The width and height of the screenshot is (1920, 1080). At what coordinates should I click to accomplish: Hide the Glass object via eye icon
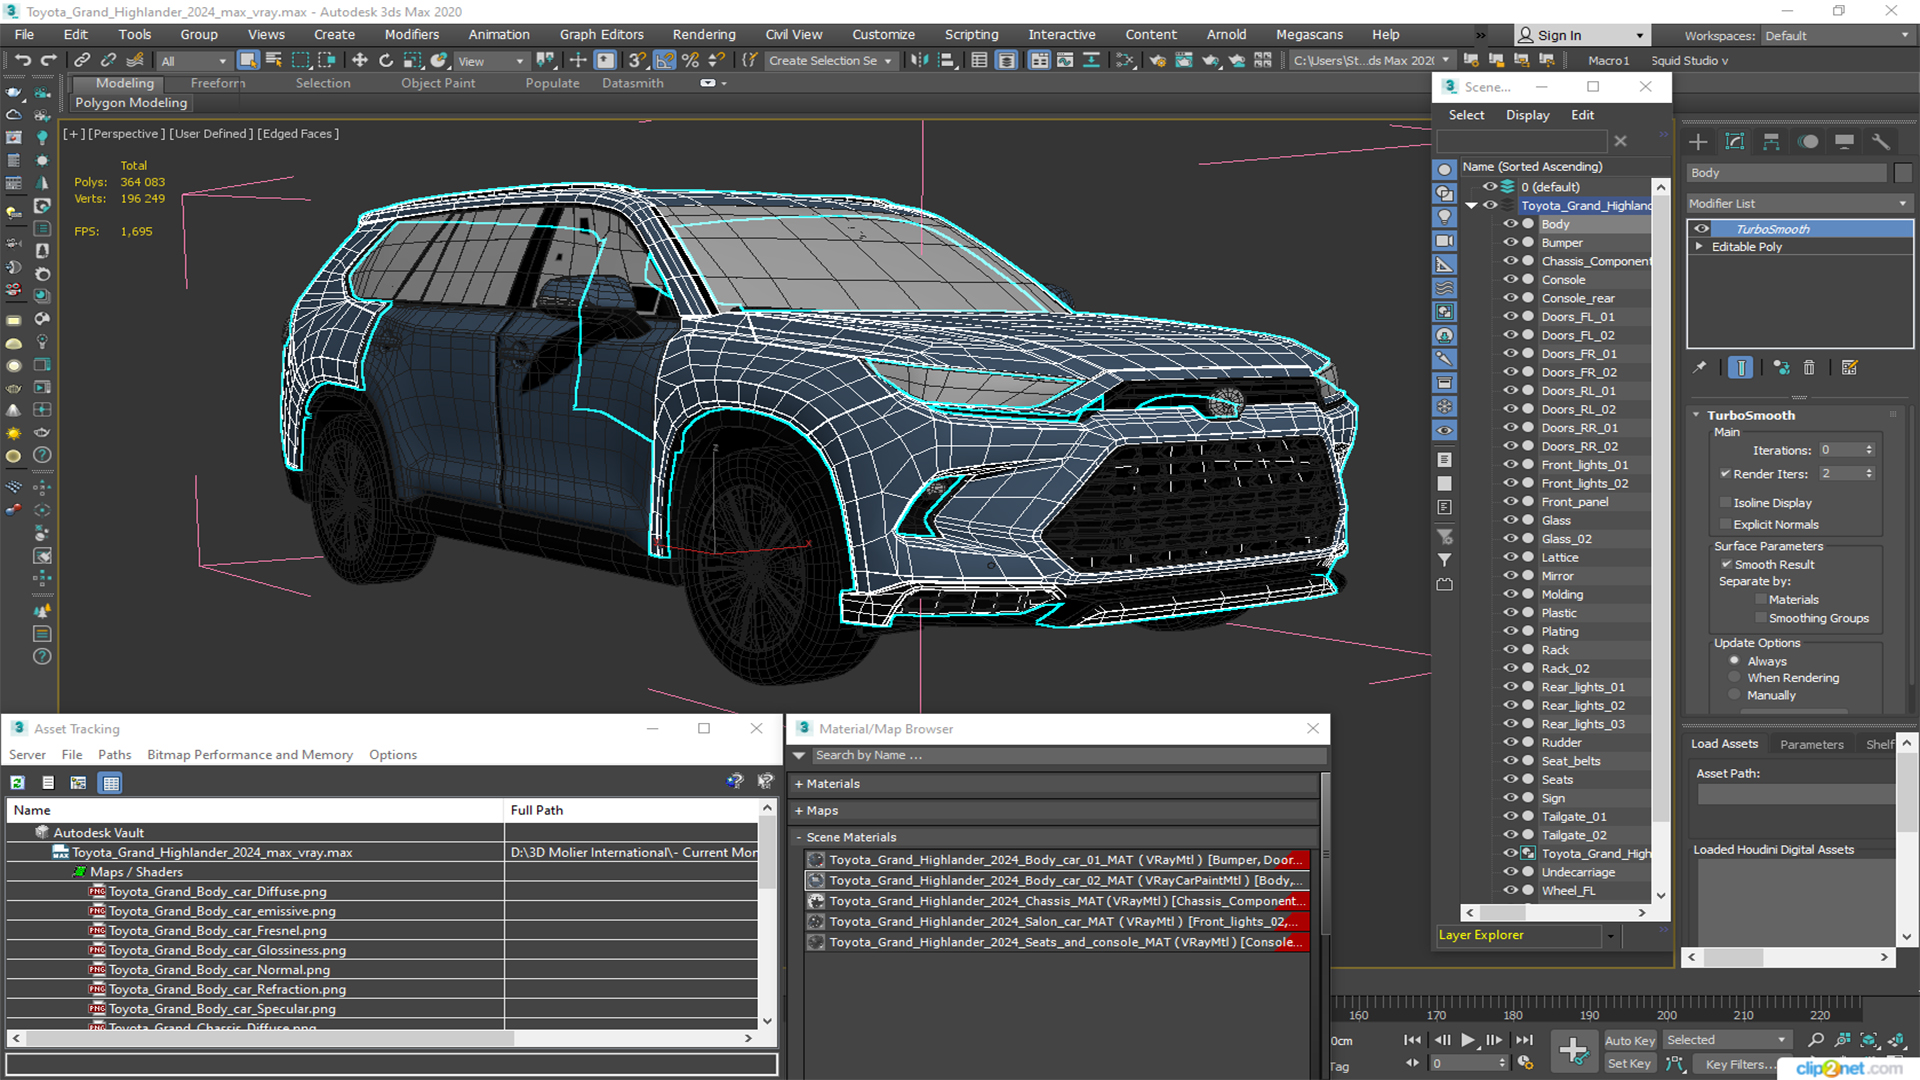click(1510, 520)
